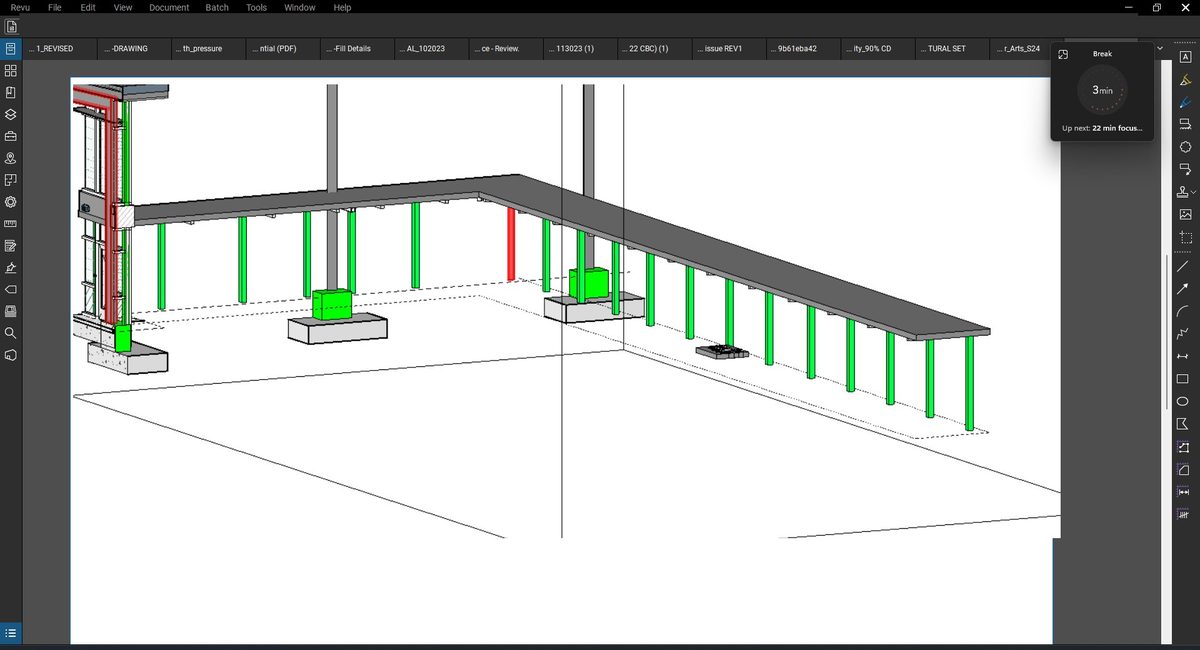Open the Spaces panel with the pin icon
This screenshot has width=1200, height=650.
10,158
